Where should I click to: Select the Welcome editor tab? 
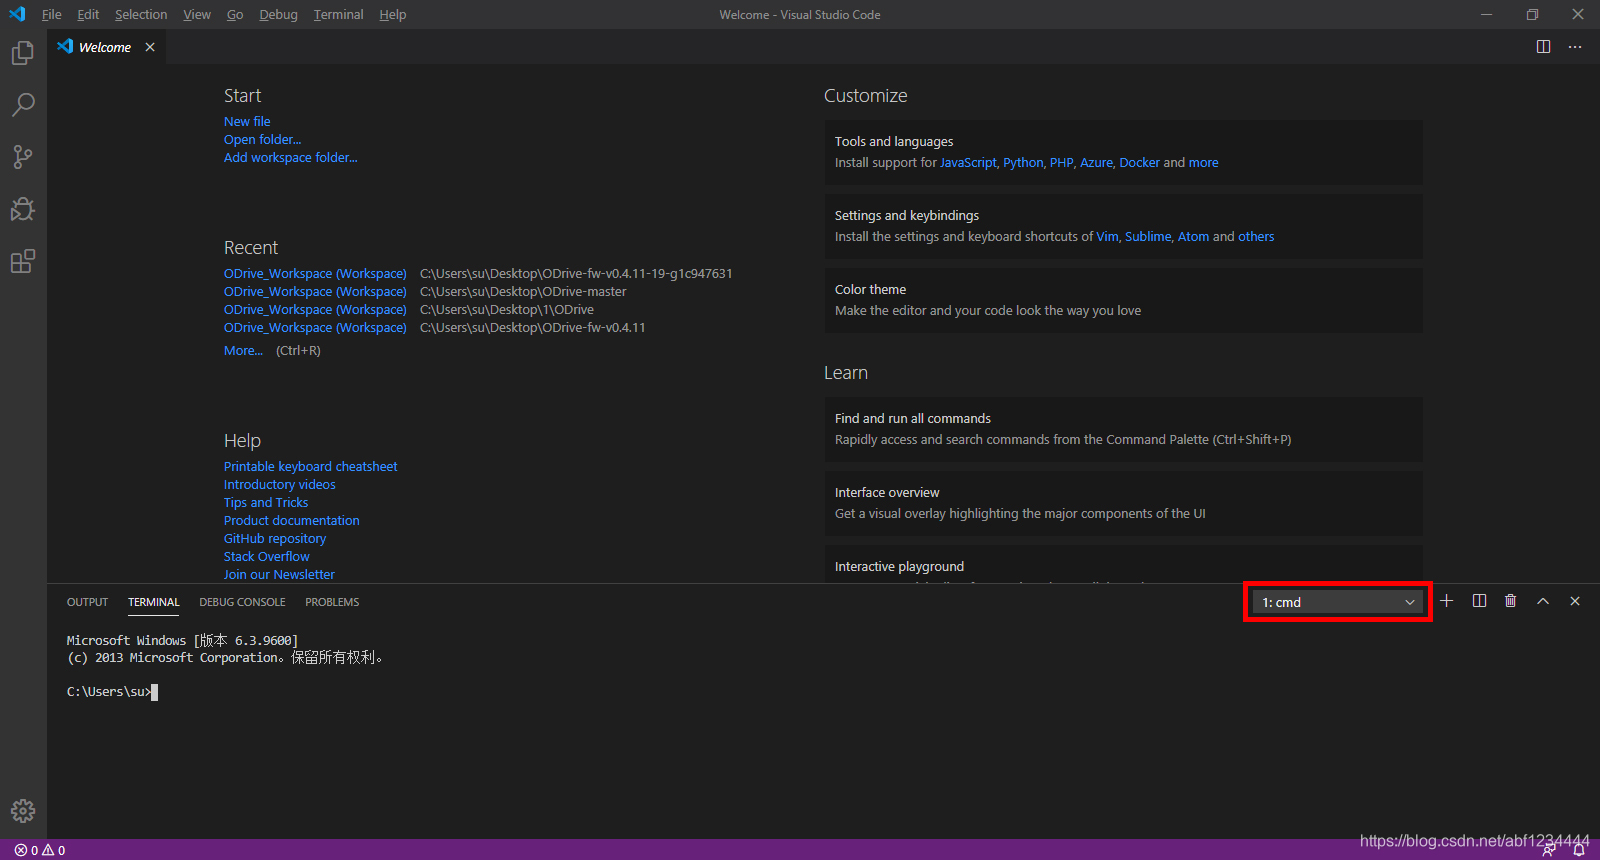[105, 47]
